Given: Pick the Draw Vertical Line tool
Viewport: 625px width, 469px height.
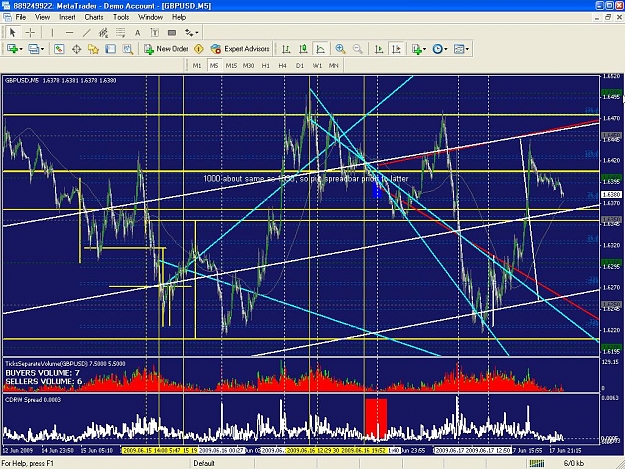Looking at the screenshot, I should point(52,33).
